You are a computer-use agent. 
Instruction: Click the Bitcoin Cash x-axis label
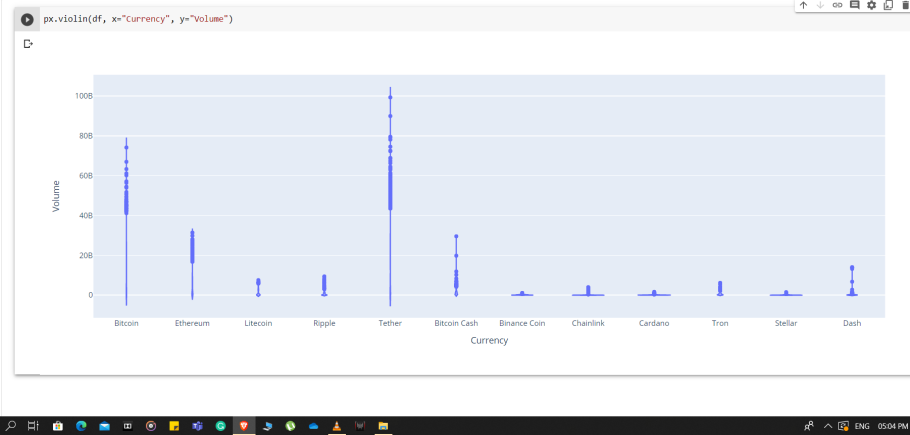click(x=456, y=323)
